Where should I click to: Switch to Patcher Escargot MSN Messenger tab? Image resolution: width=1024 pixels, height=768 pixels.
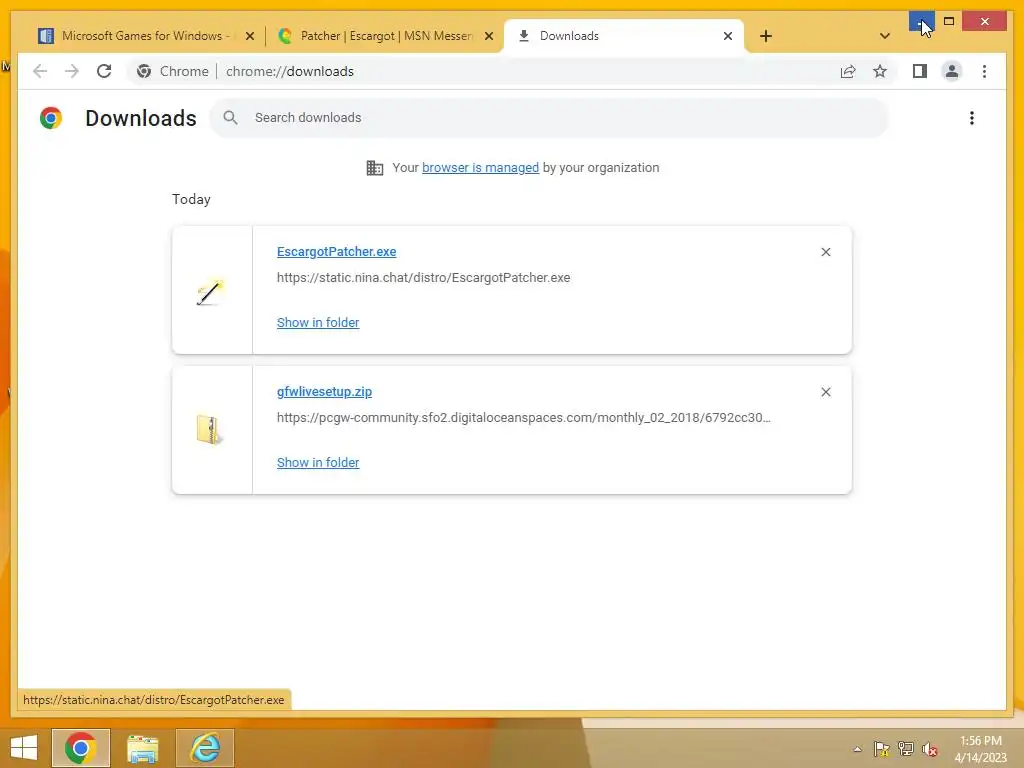coord(385,36)
